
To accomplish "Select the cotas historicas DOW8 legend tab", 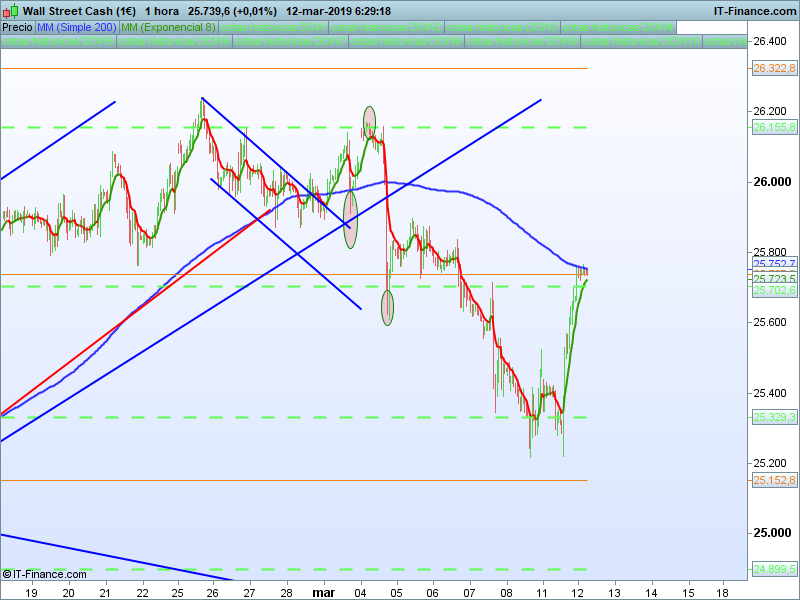I will coord(406,41).
